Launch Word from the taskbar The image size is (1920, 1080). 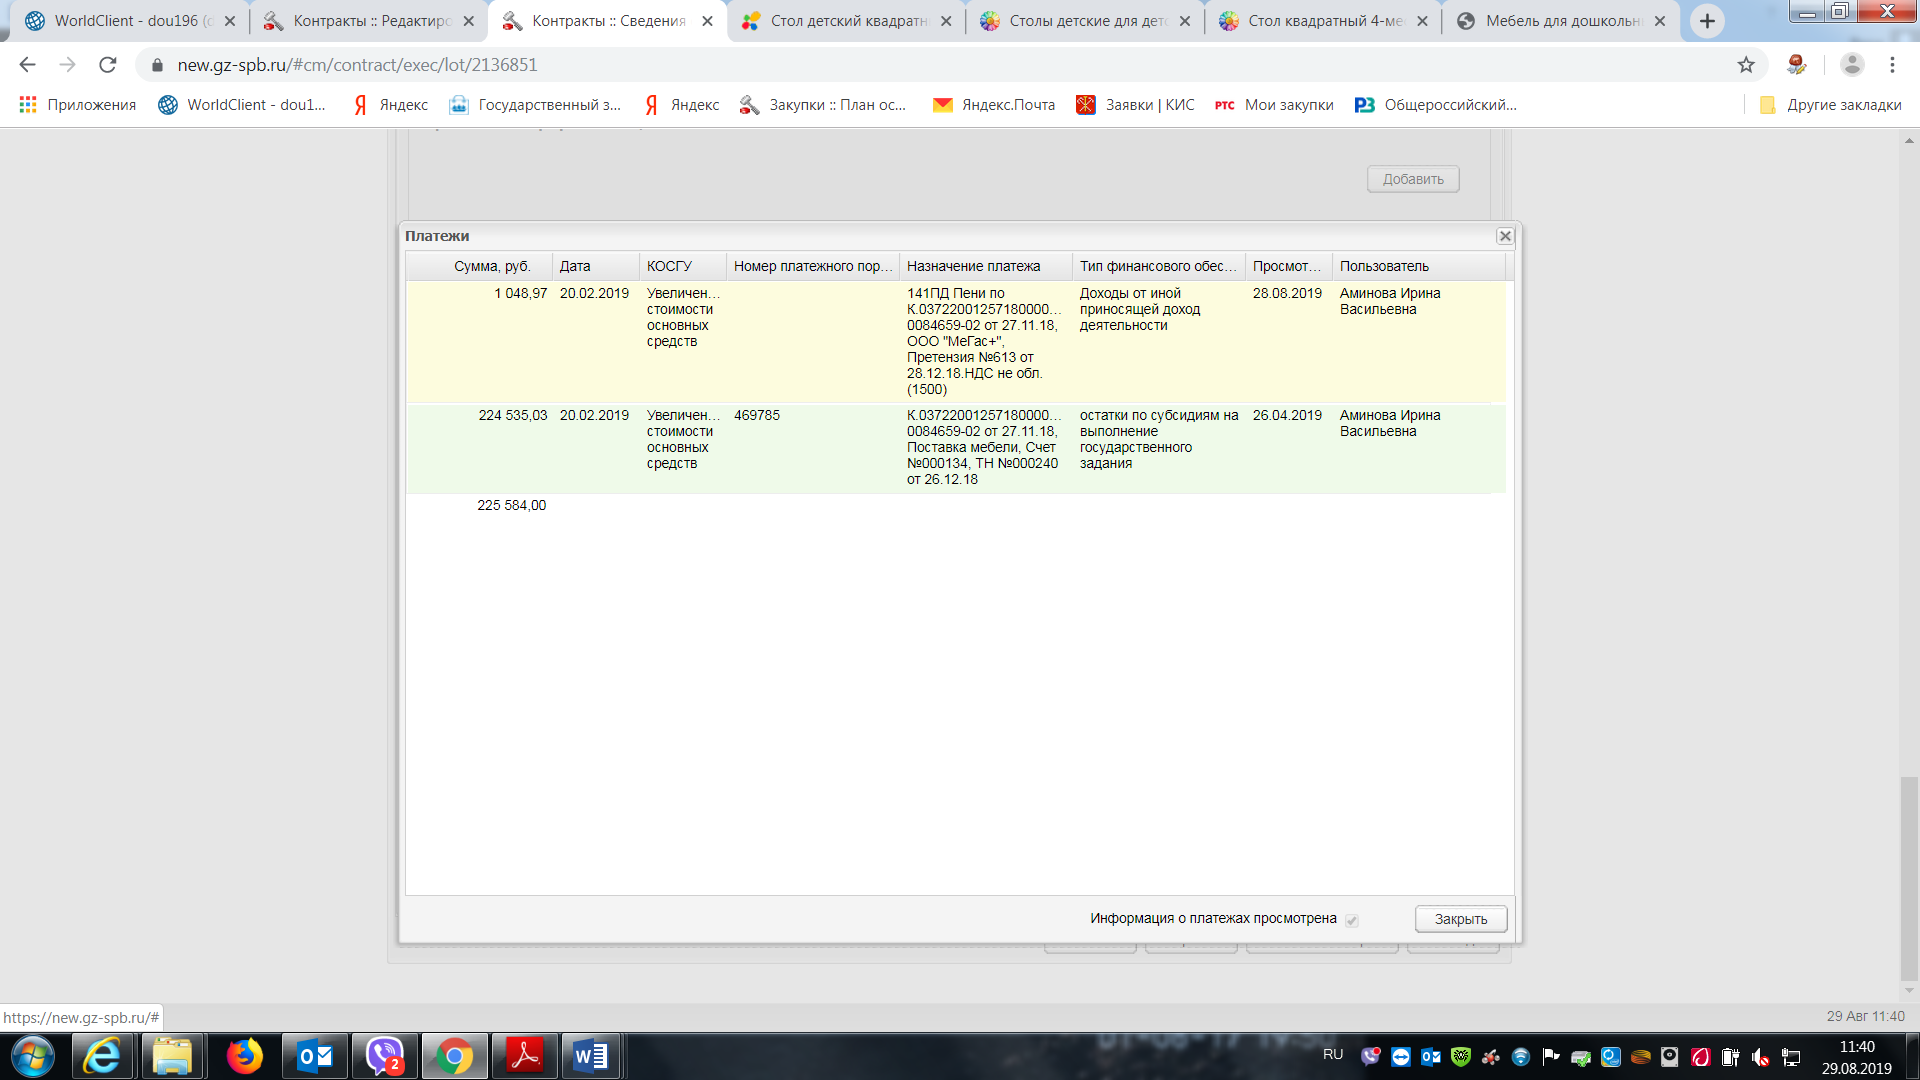tap(591, 1056)
